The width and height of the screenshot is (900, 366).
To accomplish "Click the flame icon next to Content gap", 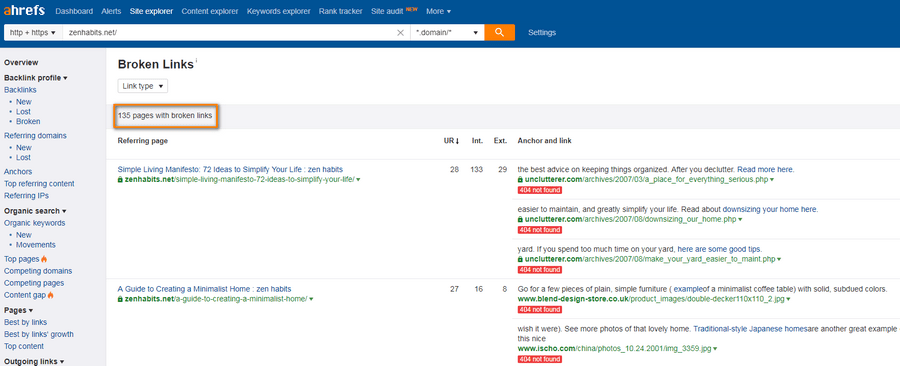I will point(51,295).
